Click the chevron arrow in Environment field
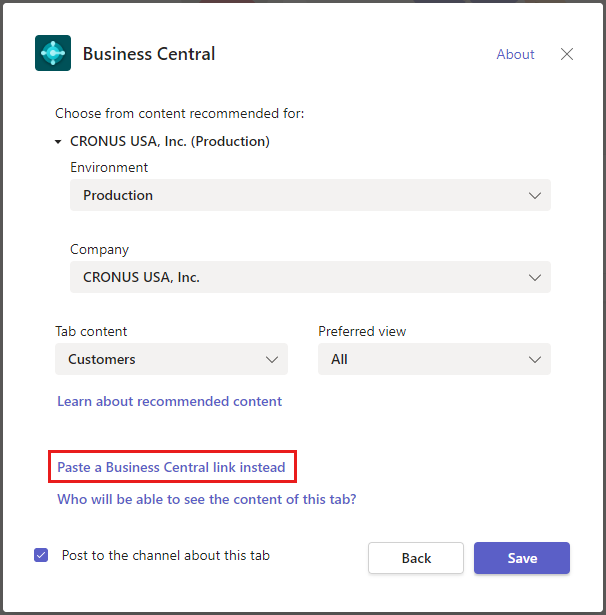606x615 pixels. click(535, 196)
